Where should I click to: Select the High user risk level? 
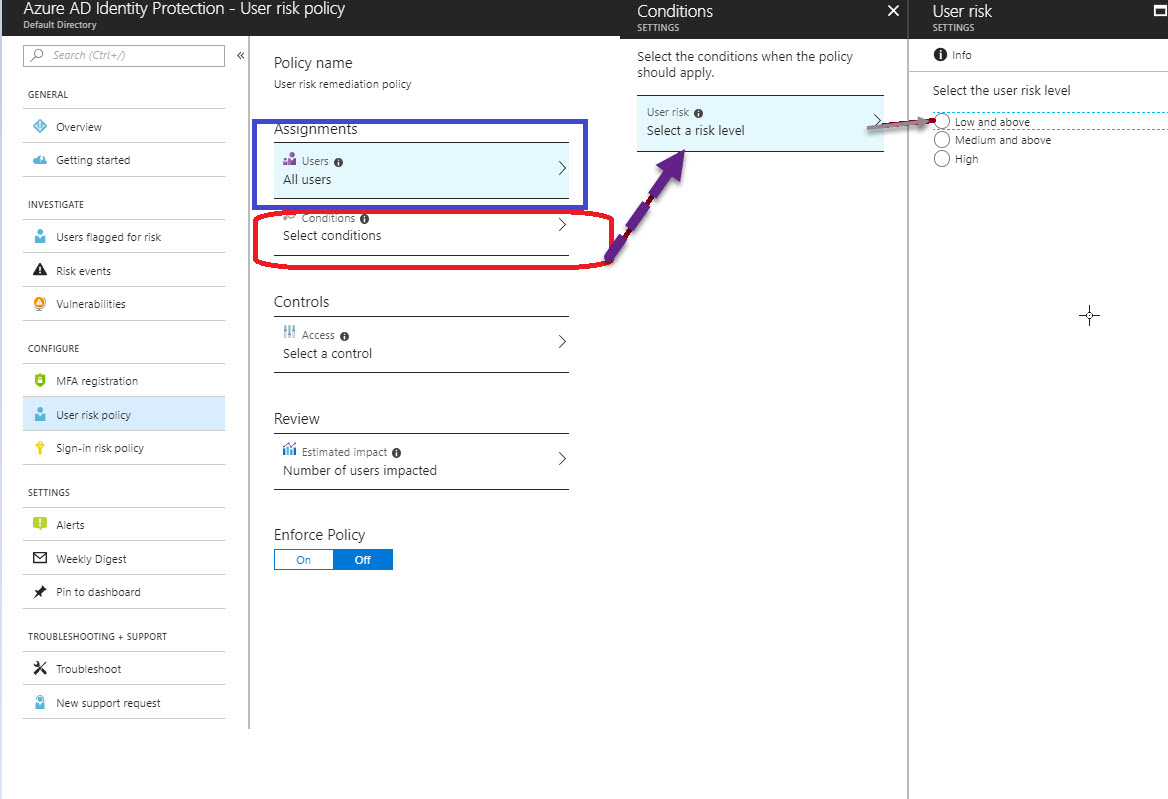click(941, 158)
